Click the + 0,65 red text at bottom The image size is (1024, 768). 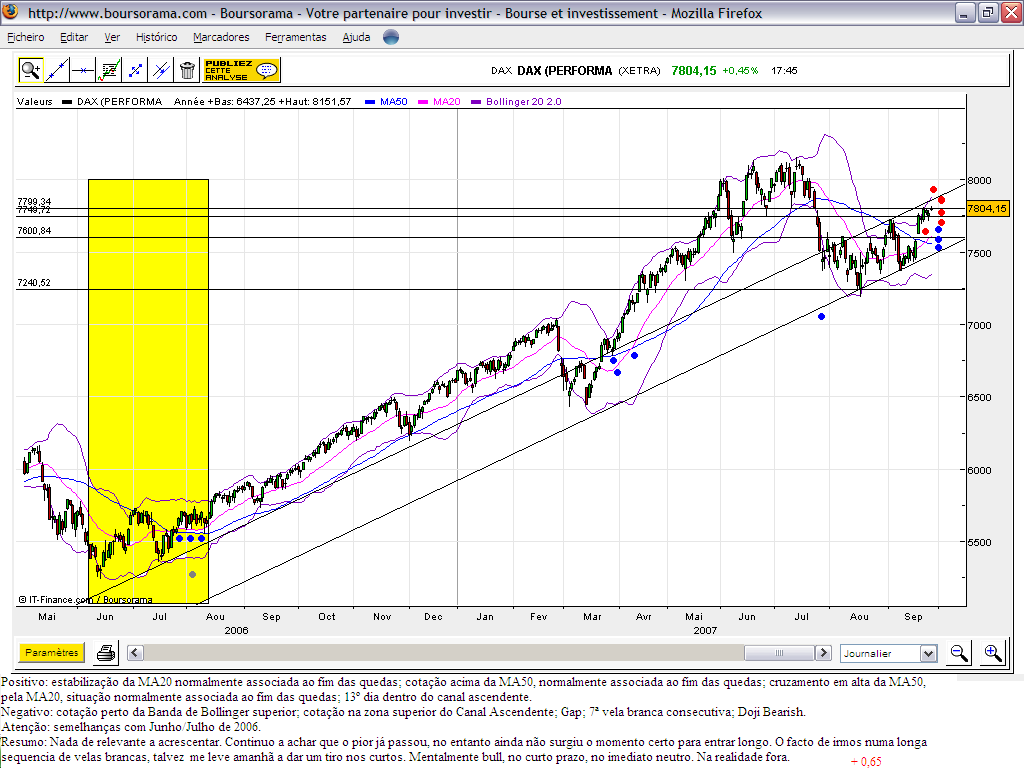coord(866,761)
